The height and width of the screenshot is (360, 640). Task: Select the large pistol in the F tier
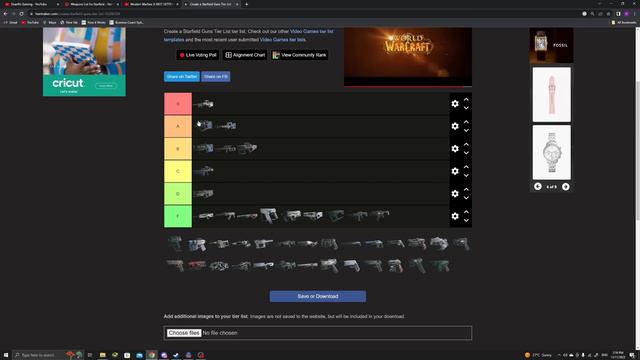point(269,215)
